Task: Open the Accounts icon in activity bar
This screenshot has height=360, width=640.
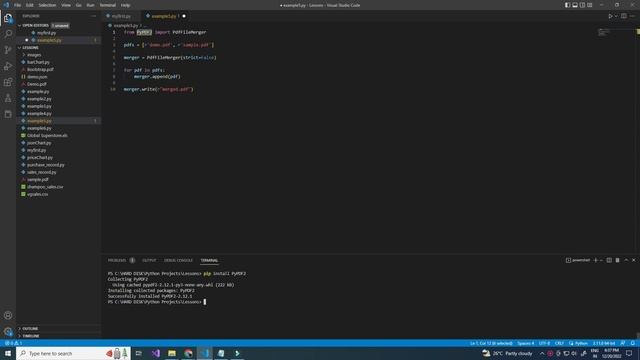Action: pos(8,315)
